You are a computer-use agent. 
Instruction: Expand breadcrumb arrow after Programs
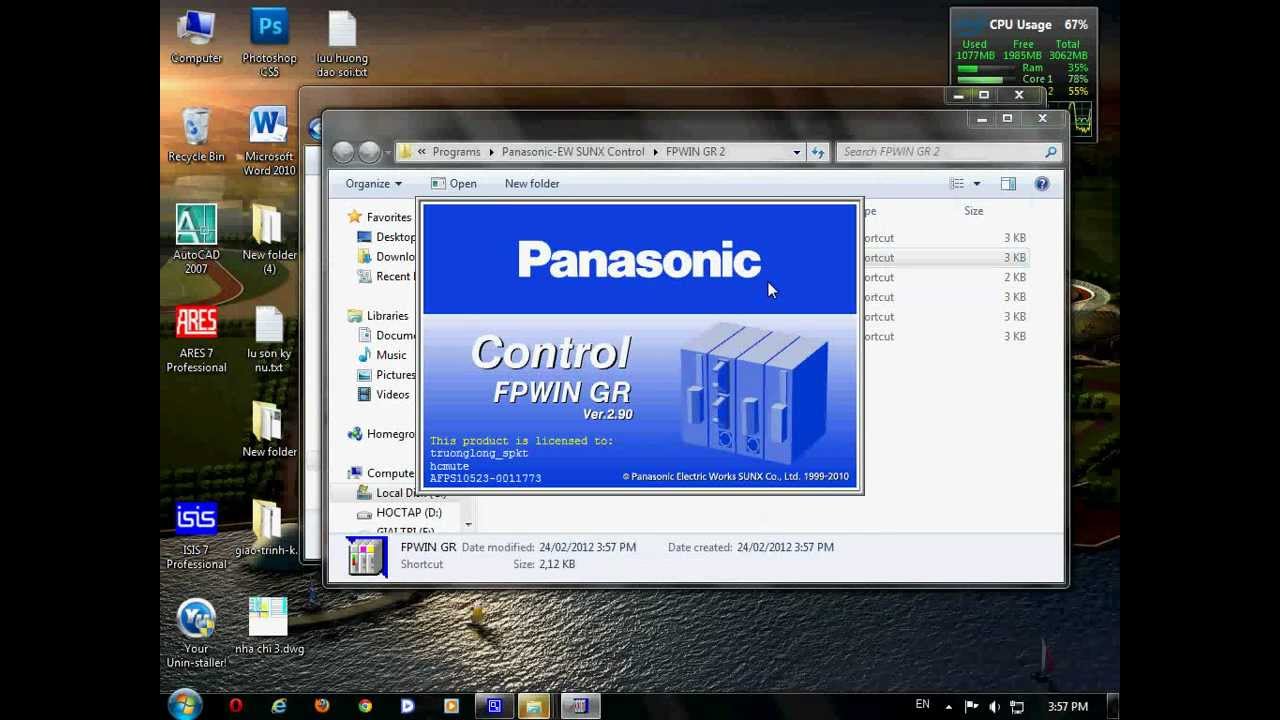coord(491,152)
